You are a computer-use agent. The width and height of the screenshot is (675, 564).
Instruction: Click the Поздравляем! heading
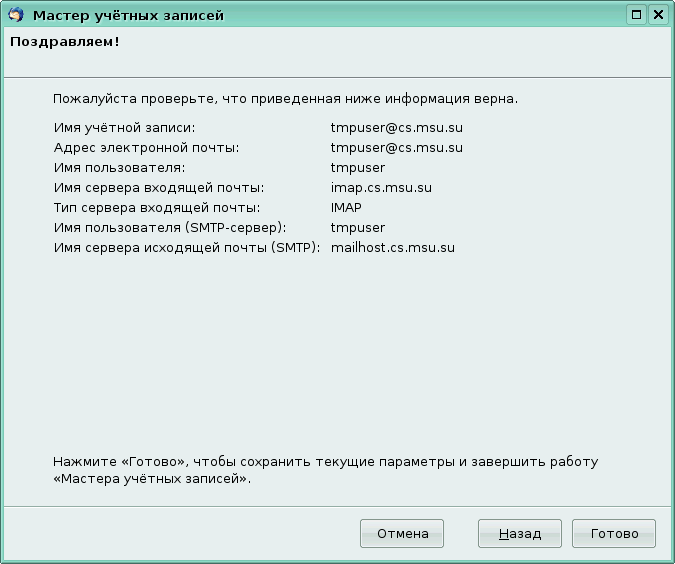click(58, 43)
